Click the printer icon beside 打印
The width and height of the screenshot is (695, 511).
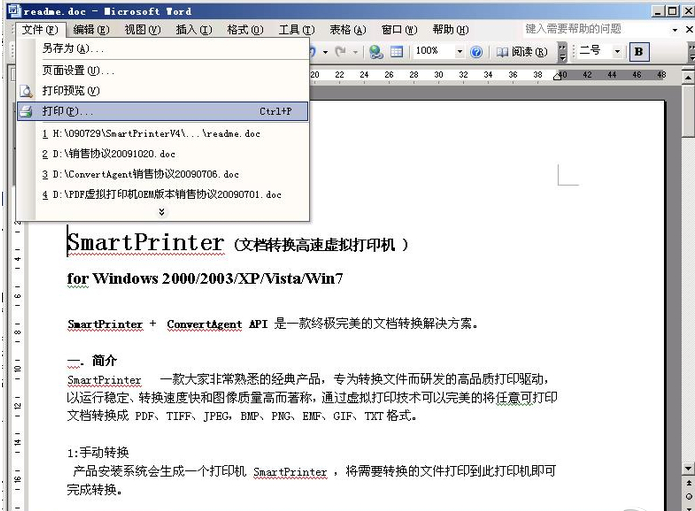(26, 111)
